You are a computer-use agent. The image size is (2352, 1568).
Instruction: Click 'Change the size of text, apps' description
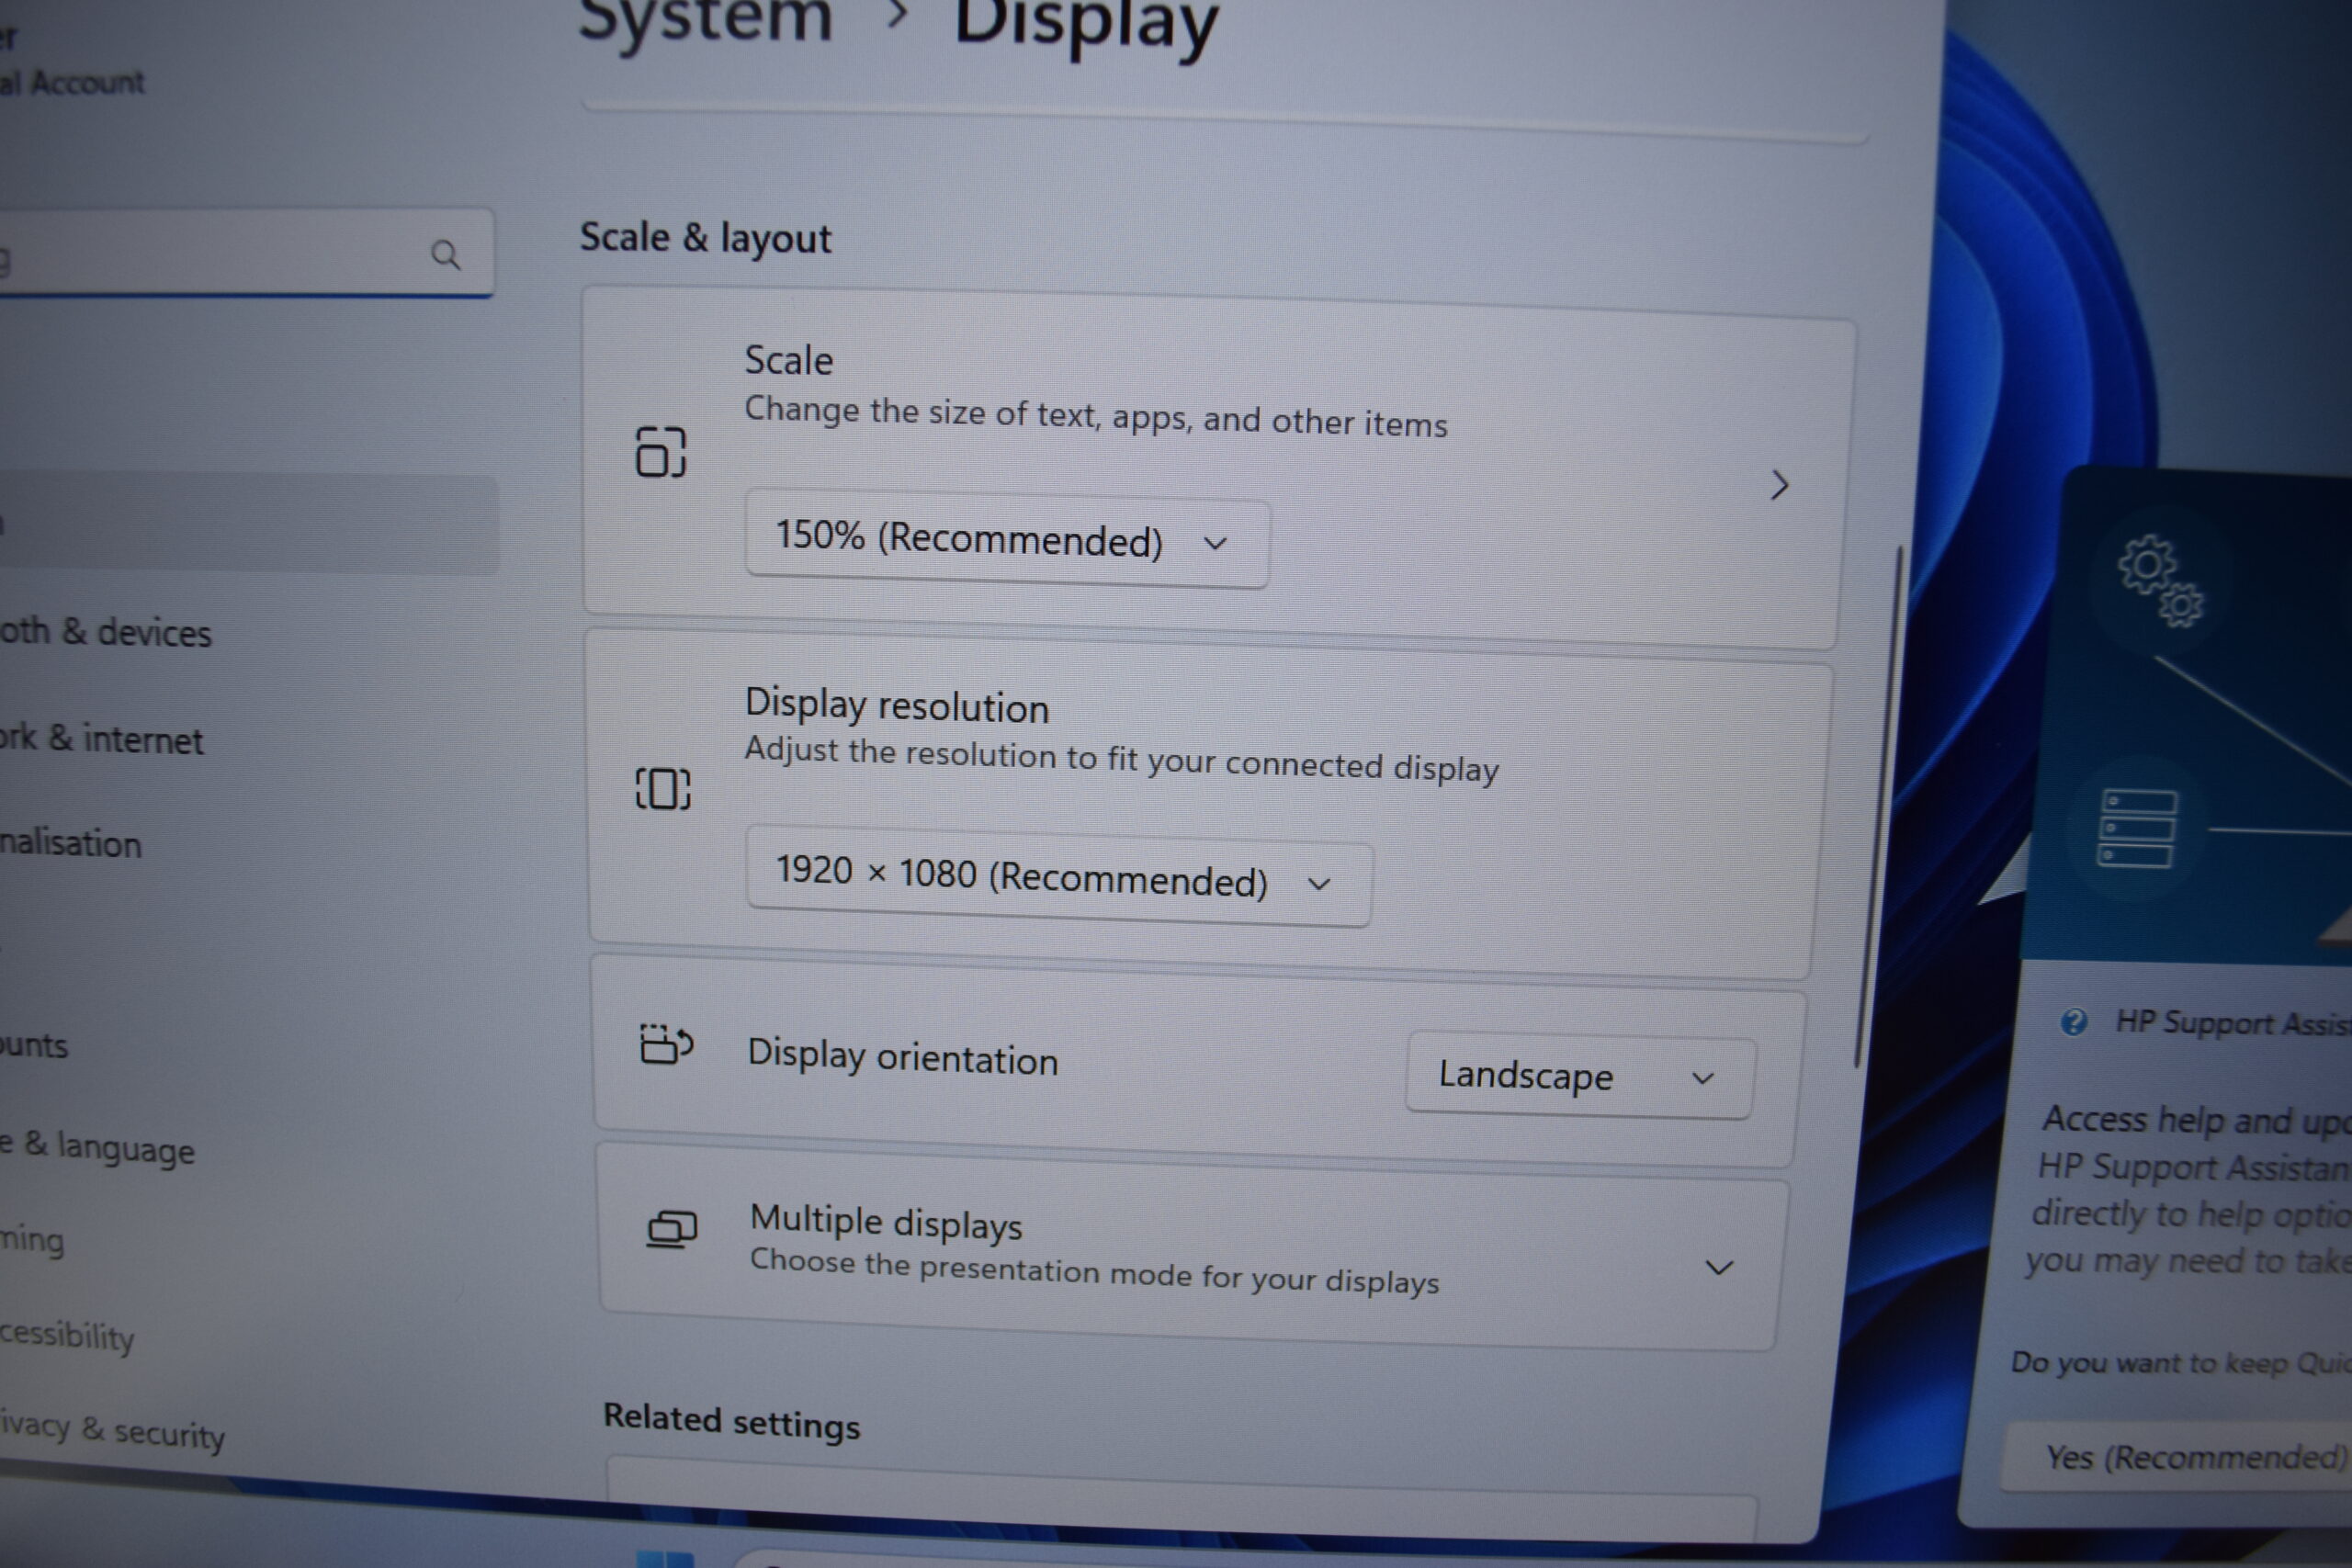pos(1096,416)
